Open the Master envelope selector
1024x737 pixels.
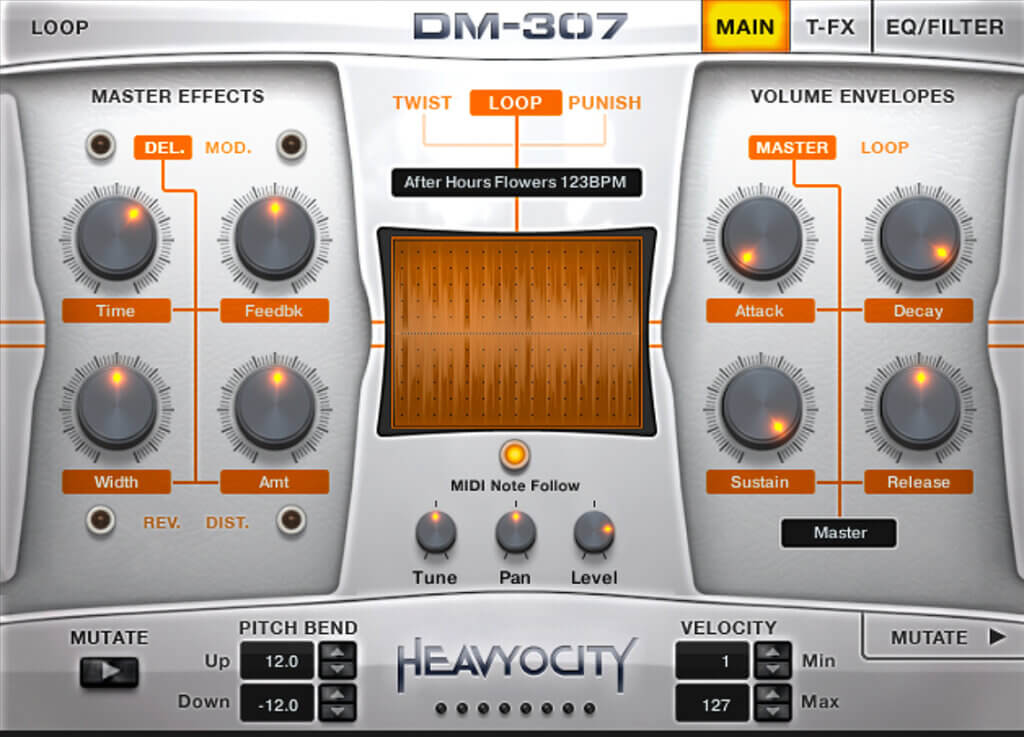pyautogui.click(x=838, y=533)
